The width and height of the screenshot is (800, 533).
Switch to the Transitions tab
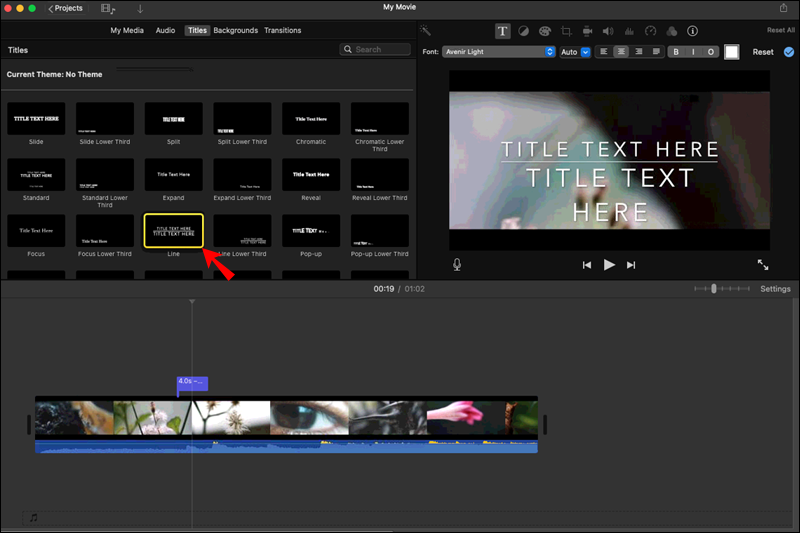pyautogui.click(x=282, y=31)
